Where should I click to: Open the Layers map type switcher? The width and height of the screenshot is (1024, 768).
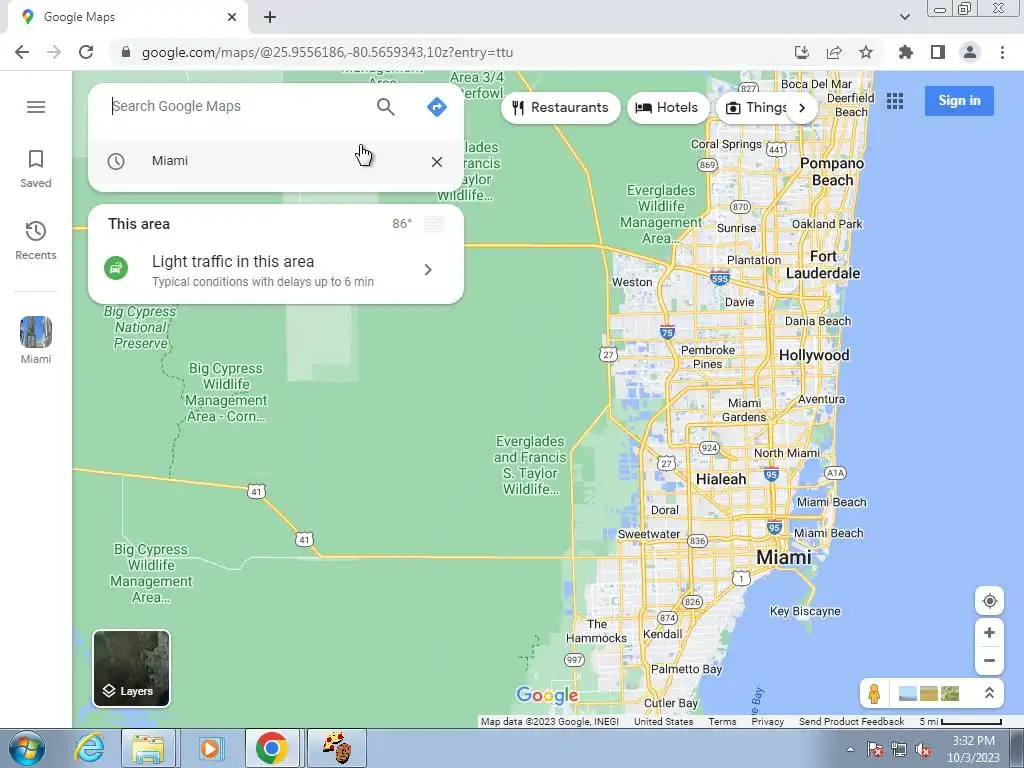(131, 668)
